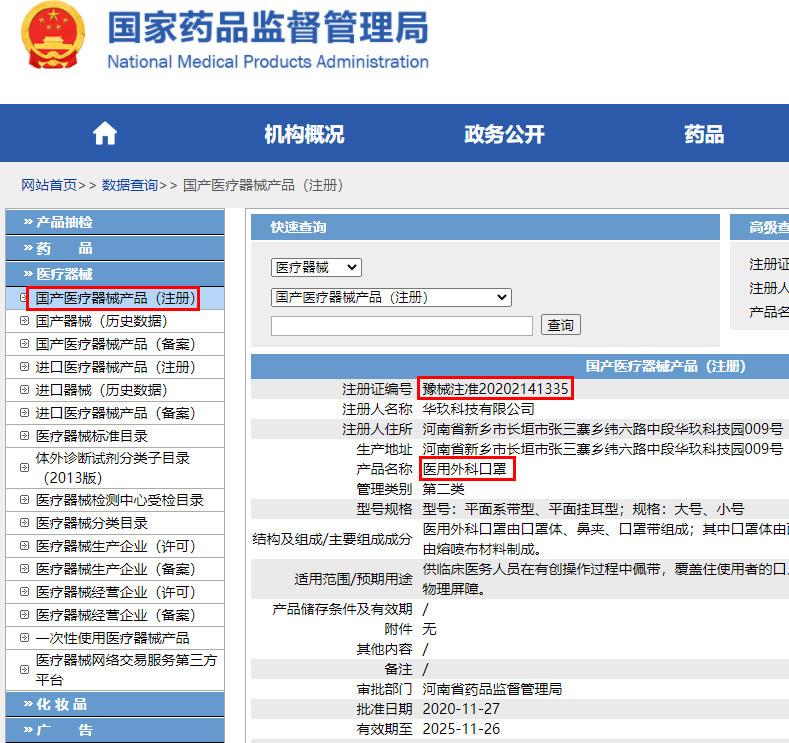Click bullet icon beside 医疗器械分类目录
Viewport: 789px width, 743px height.
(24, 523)
